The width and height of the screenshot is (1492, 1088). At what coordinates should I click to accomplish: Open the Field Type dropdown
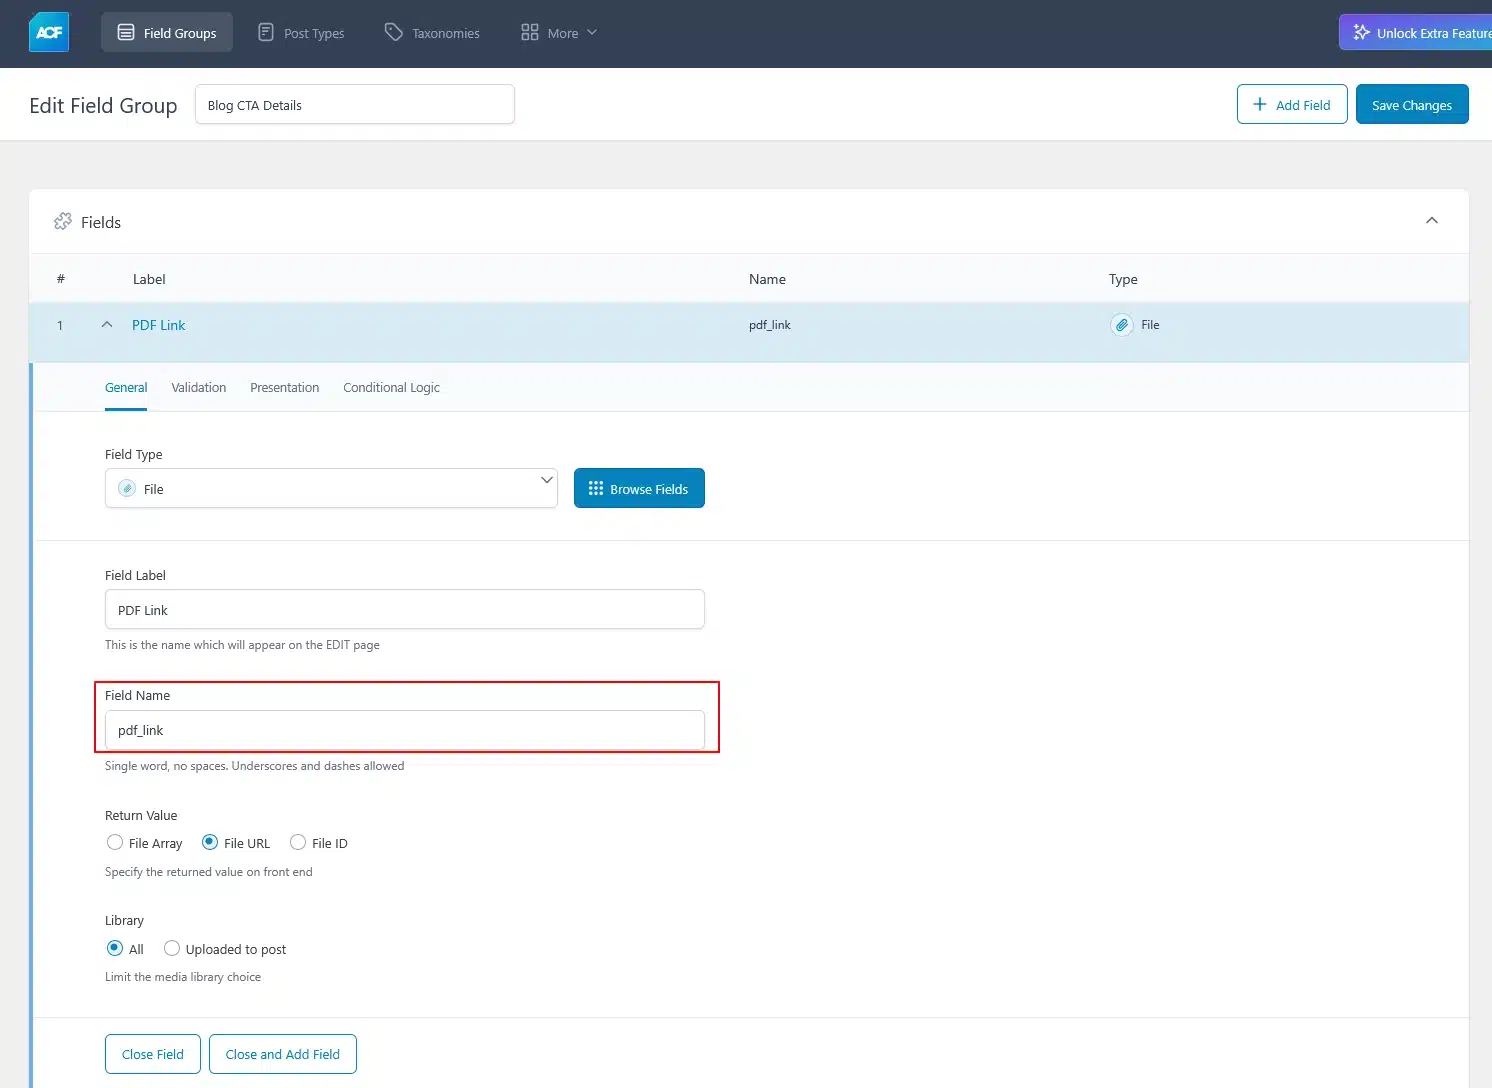[331, 488]
